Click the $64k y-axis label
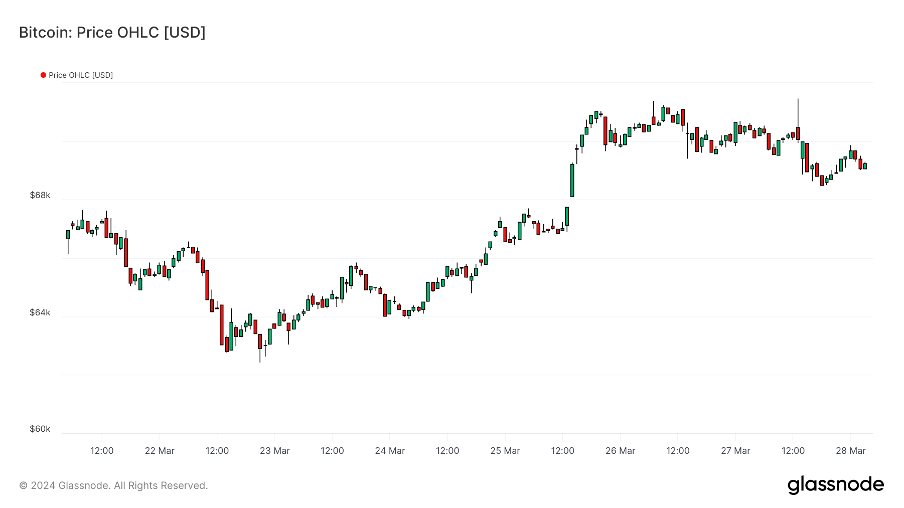This screenshot has height=508, width=904. (39, 313)
